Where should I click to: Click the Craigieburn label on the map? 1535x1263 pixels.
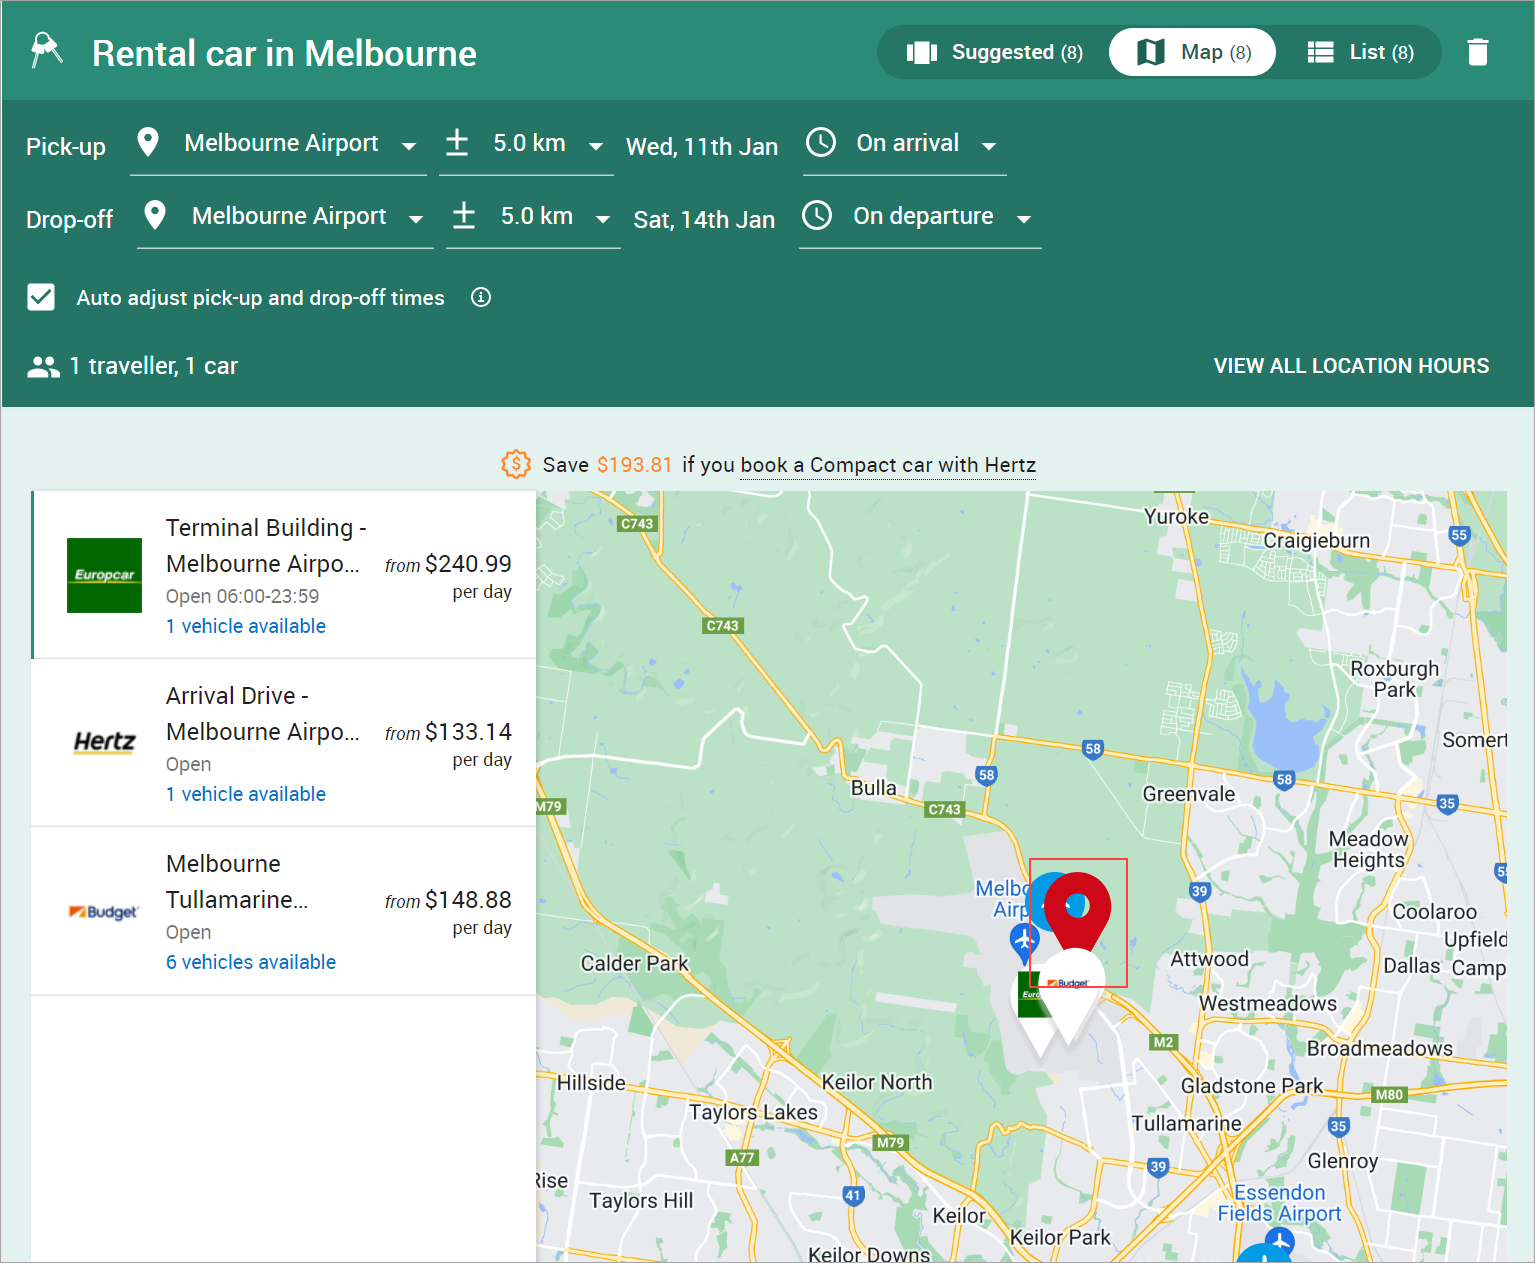(1316, 540)
